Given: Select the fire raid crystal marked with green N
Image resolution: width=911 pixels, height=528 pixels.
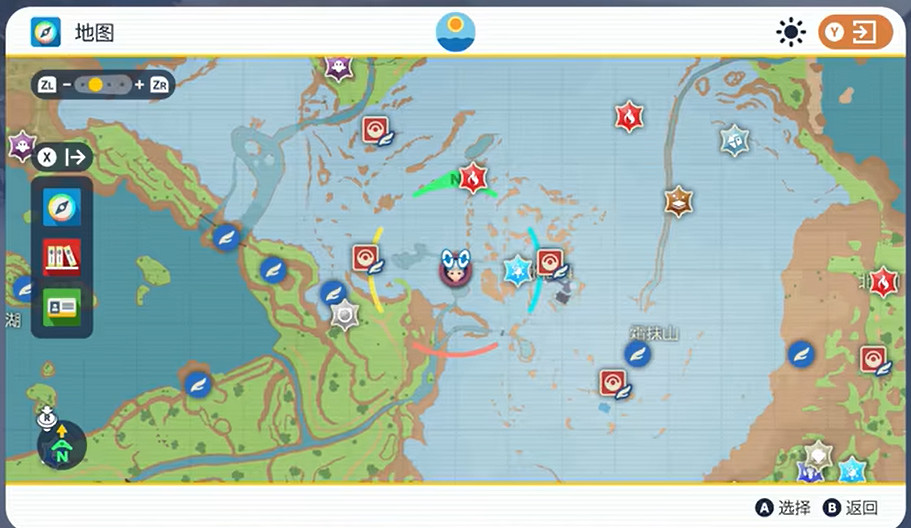Looking at the screenshot, I should click(x=473, y=179).
